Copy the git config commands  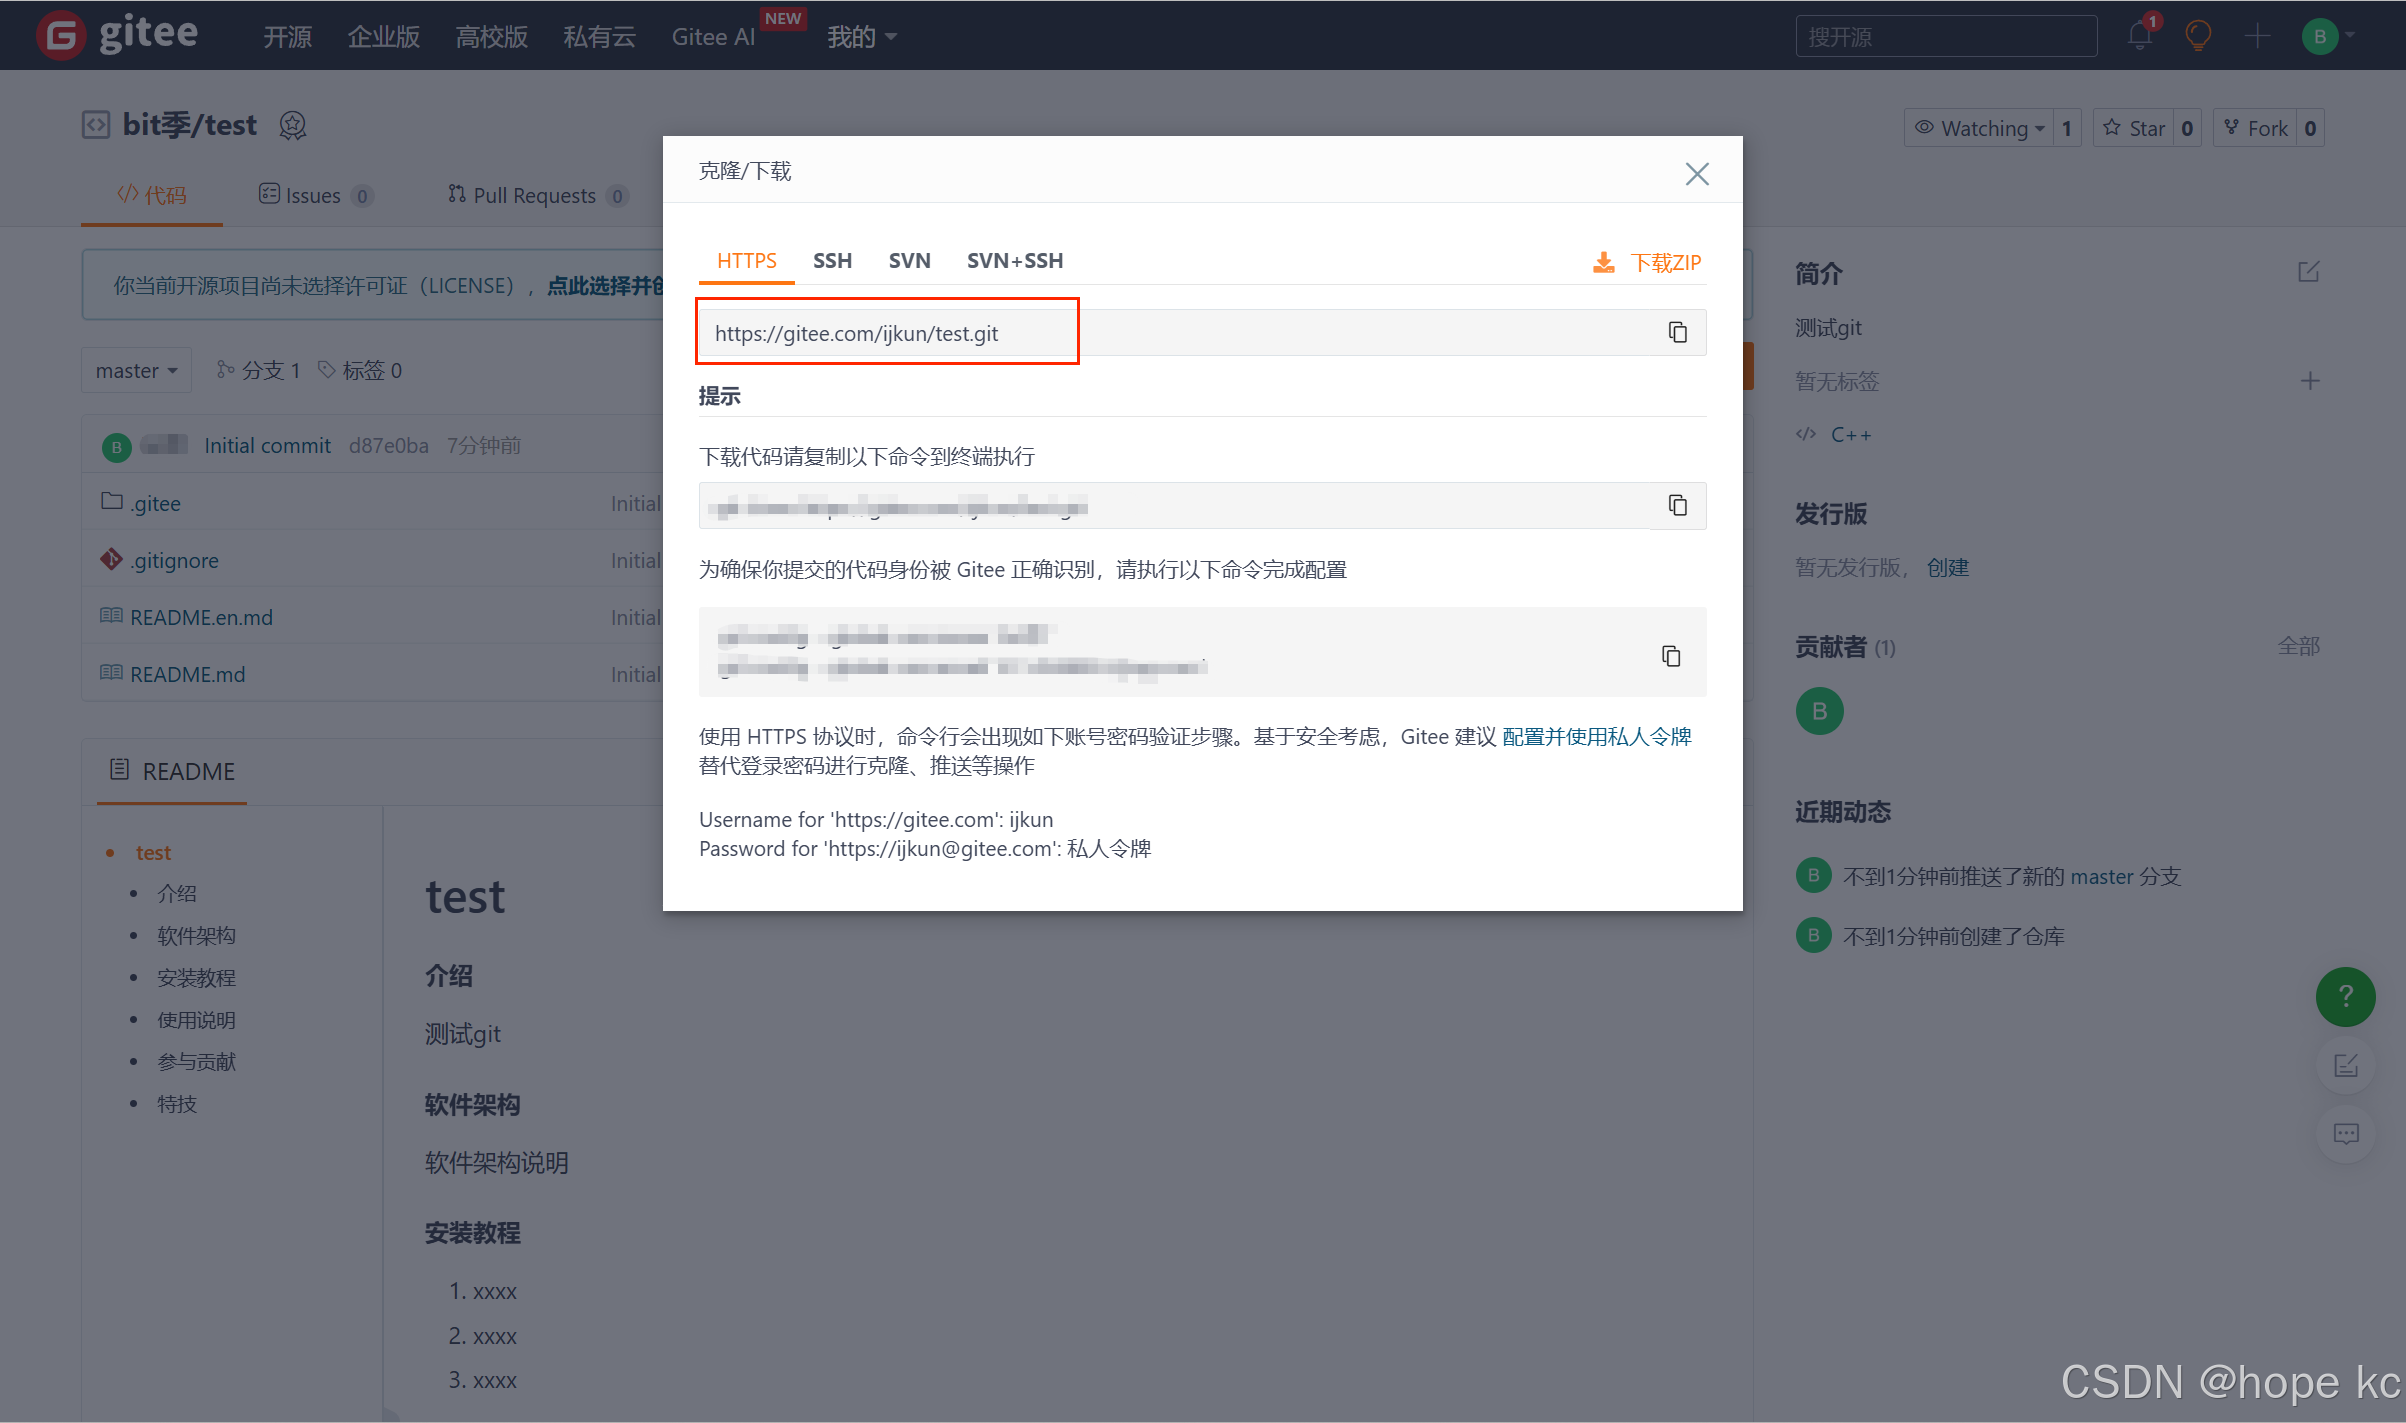click(x=1671, y=655)
